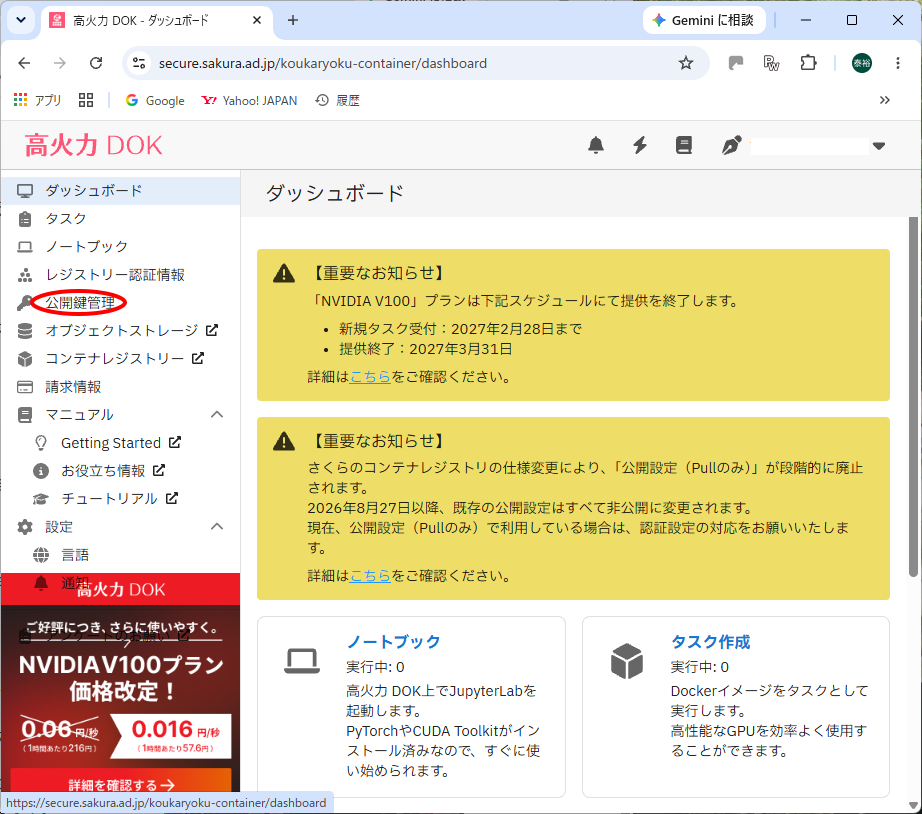Viewport: 922px width, 814px height.
Task: Open Chrome three-dot menu
Action: pos(897,63)
